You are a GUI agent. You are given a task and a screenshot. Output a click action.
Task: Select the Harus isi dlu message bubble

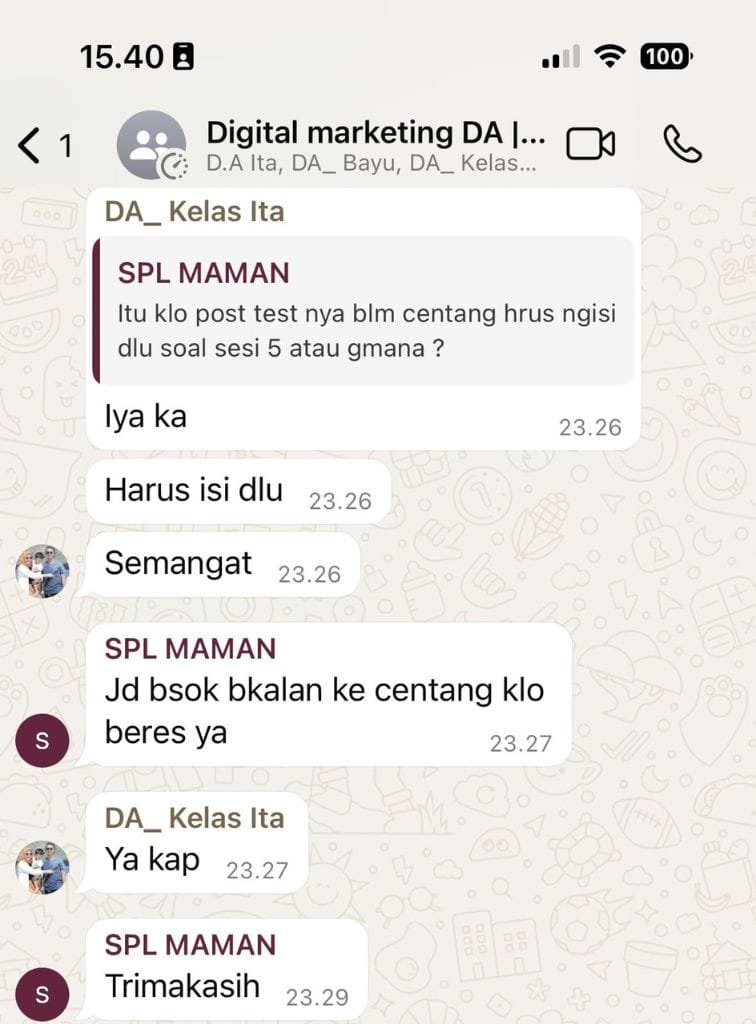click(x=238, y=491)
